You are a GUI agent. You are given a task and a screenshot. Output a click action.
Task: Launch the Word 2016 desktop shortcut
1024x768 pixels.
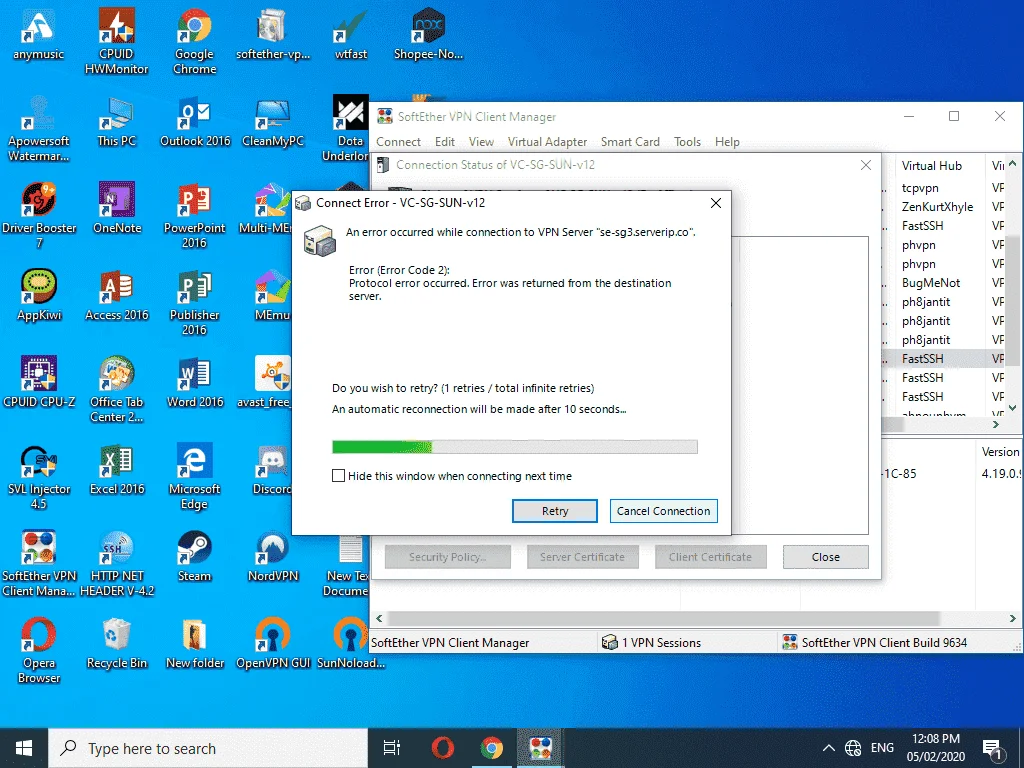(x=195, y=383)
